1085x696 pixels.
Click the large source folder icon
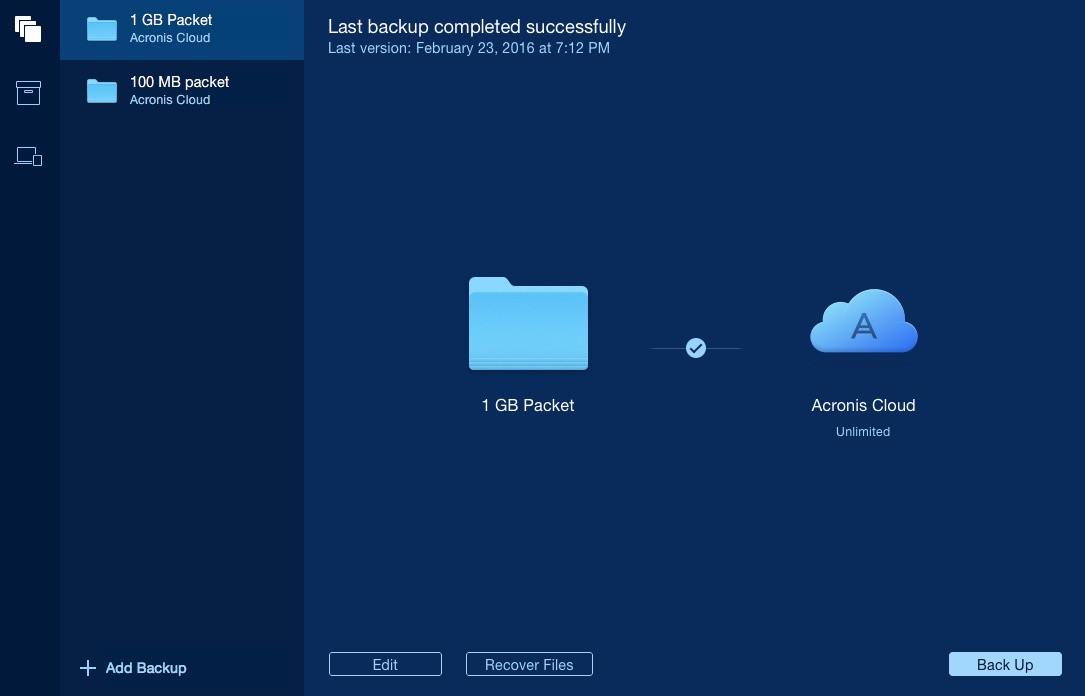[x=529, y=323]
